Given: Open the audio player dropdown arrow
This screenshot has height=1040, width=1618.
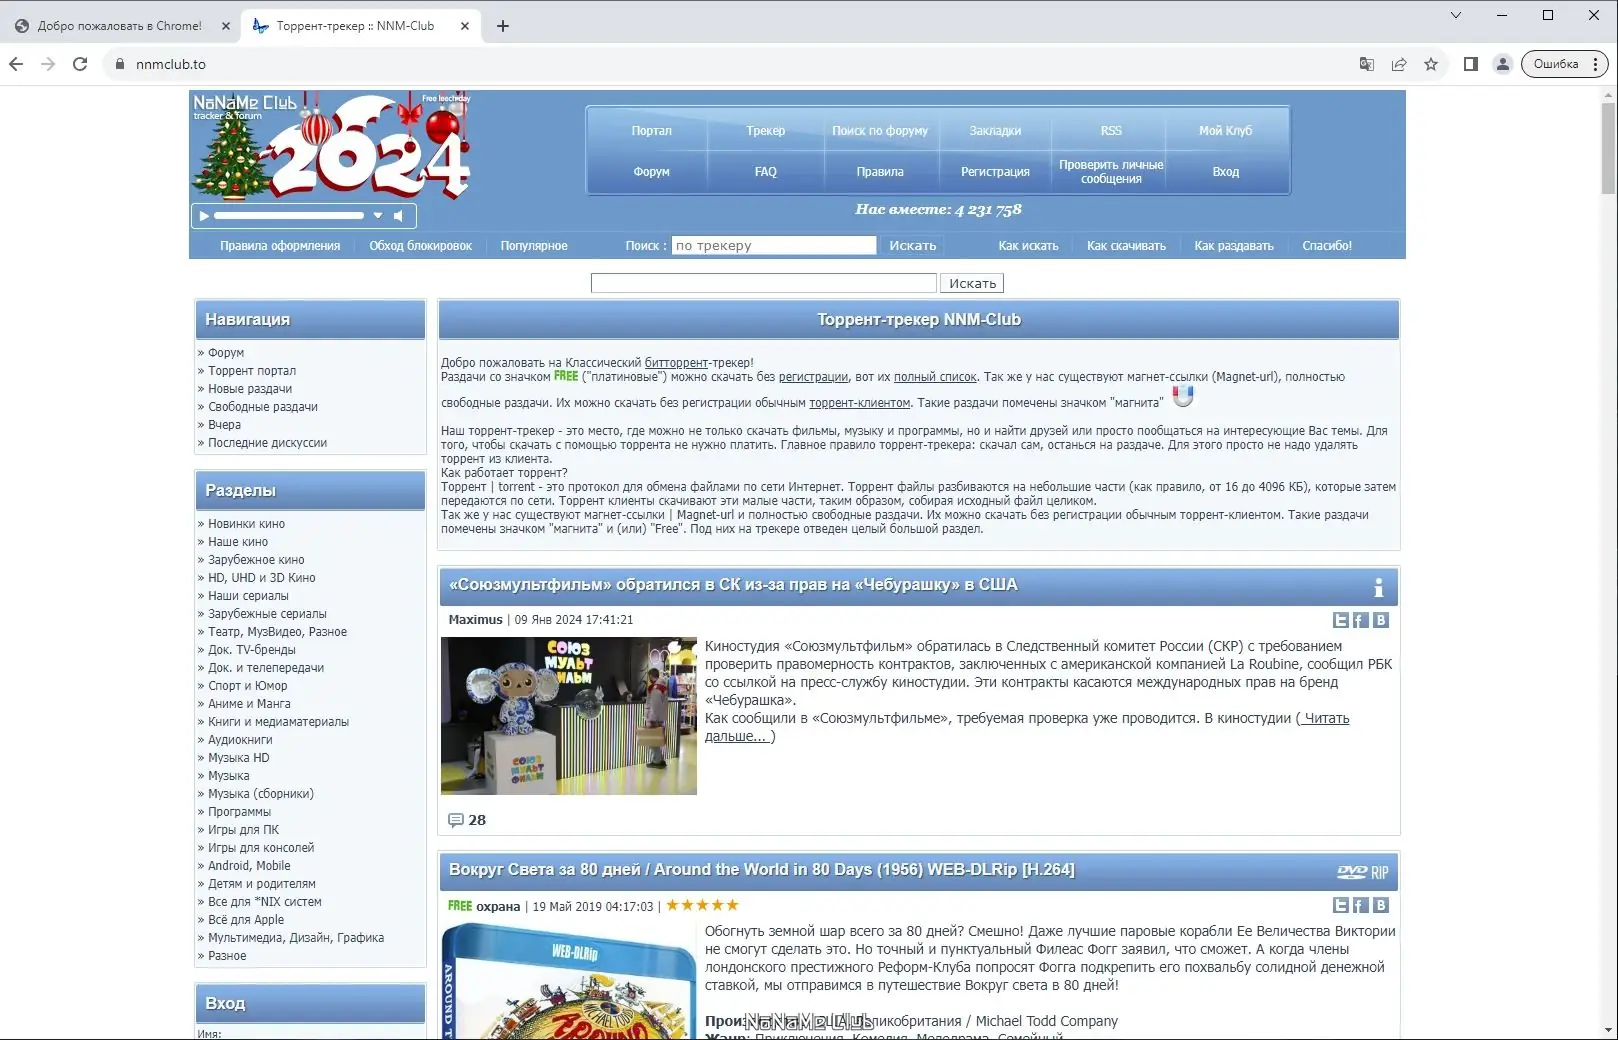Looking at the screenshot, I should [378, 216].
